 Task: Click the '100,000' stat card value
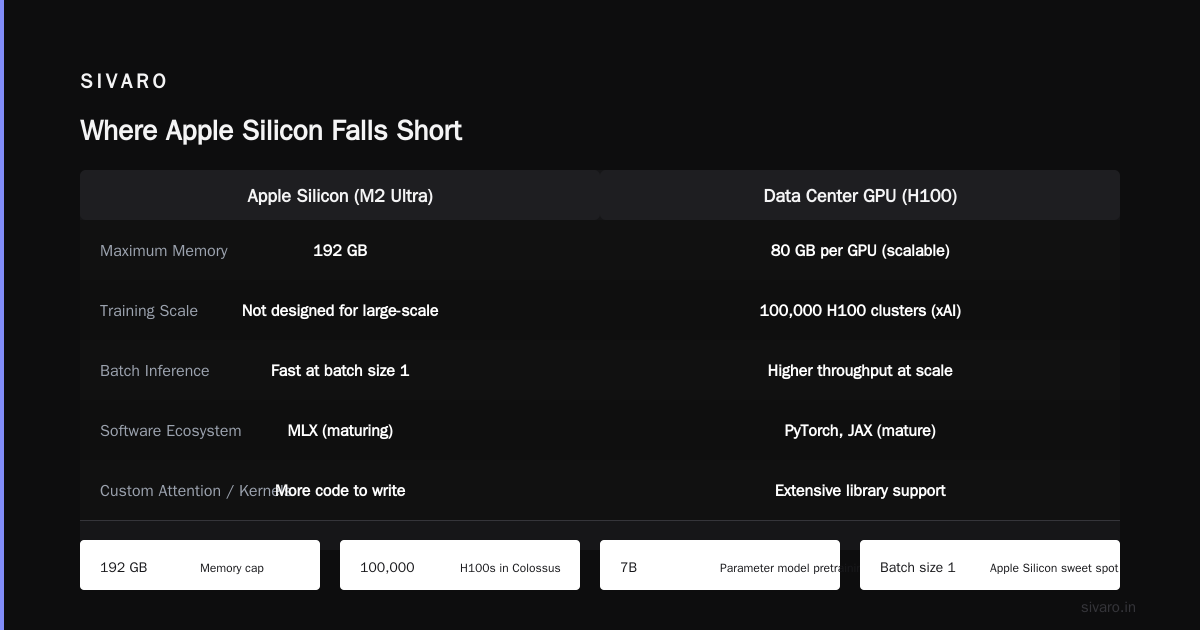tap(387, 567)
